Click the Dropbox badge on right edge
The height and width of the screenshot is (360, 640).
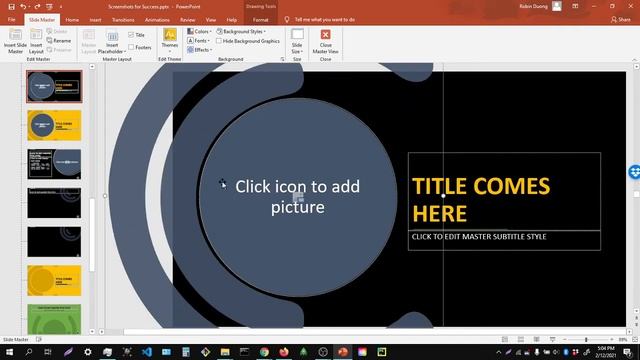pos(634,172)
